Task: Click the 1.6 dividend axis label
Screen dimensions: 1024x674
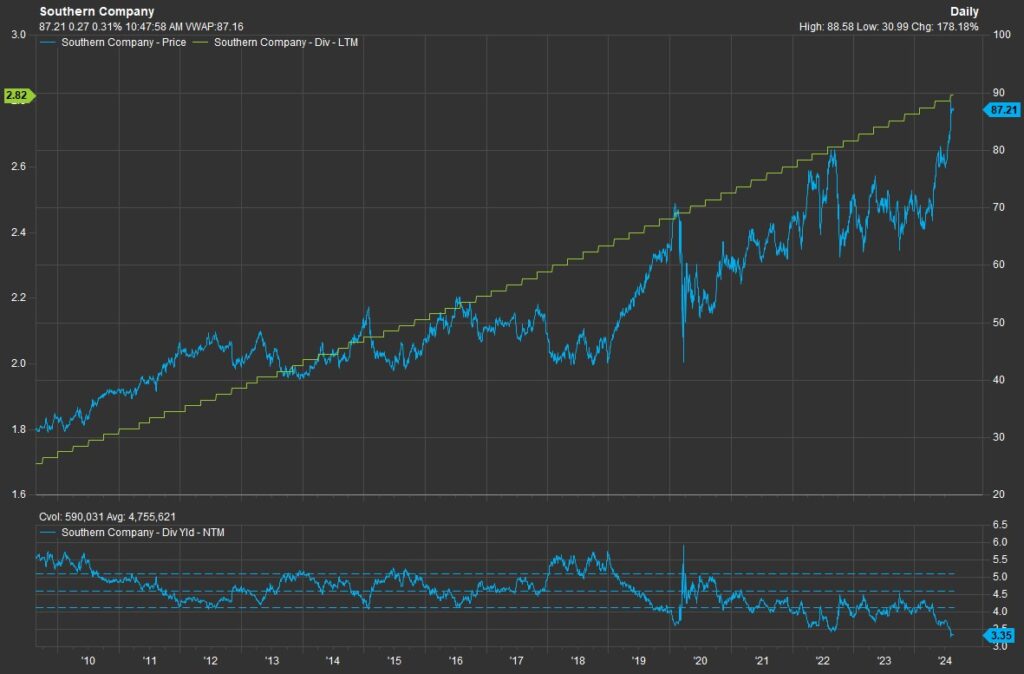Action: (19, 494)
